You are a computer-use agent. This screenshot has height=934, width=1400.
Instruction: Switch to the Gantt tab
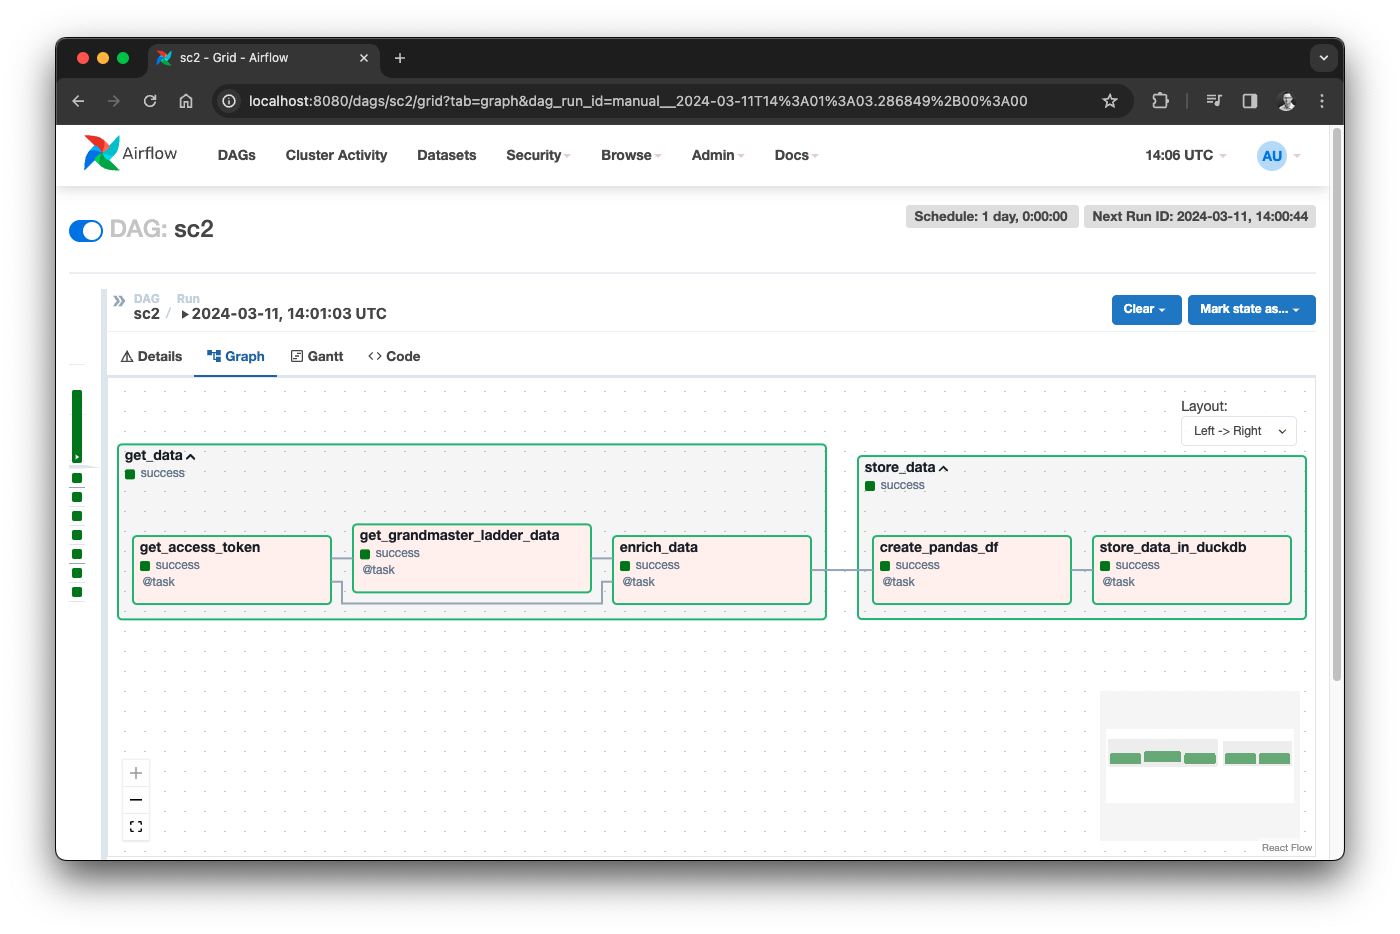pyautogui.click(x=317, y=357)
